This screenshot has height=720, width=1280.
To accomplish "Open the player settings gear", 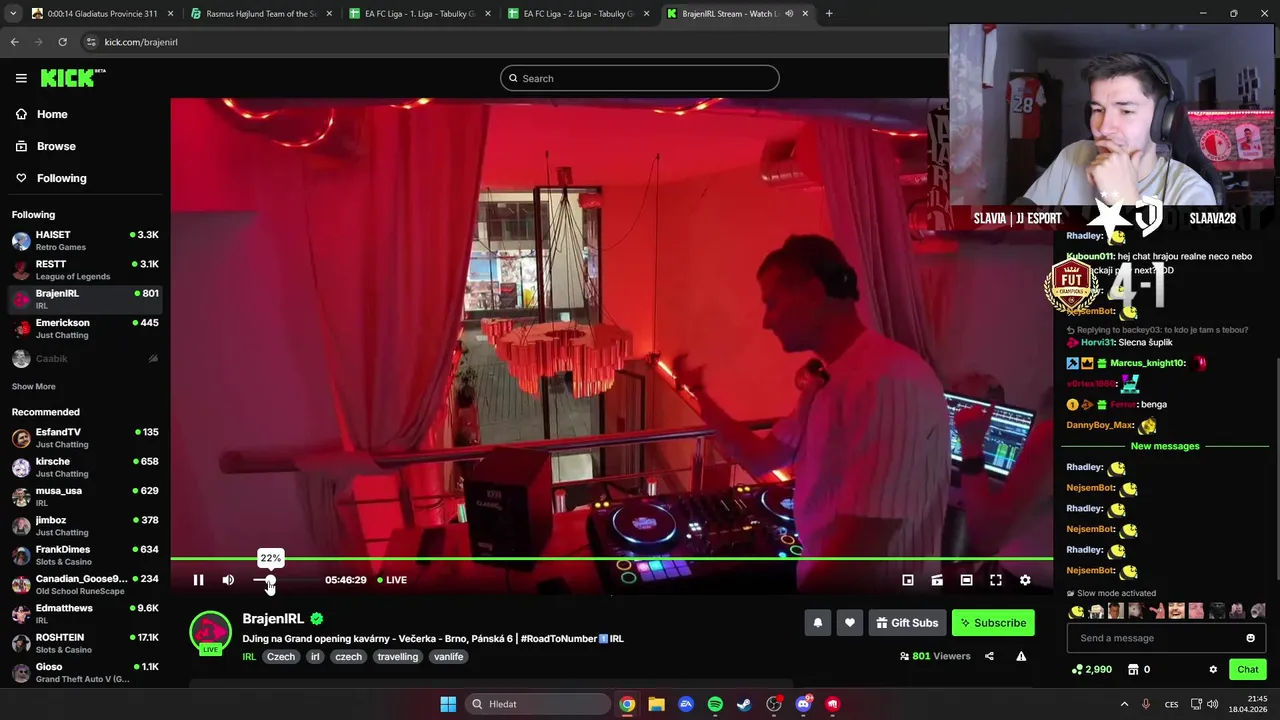I will [x=1025, y=580].
